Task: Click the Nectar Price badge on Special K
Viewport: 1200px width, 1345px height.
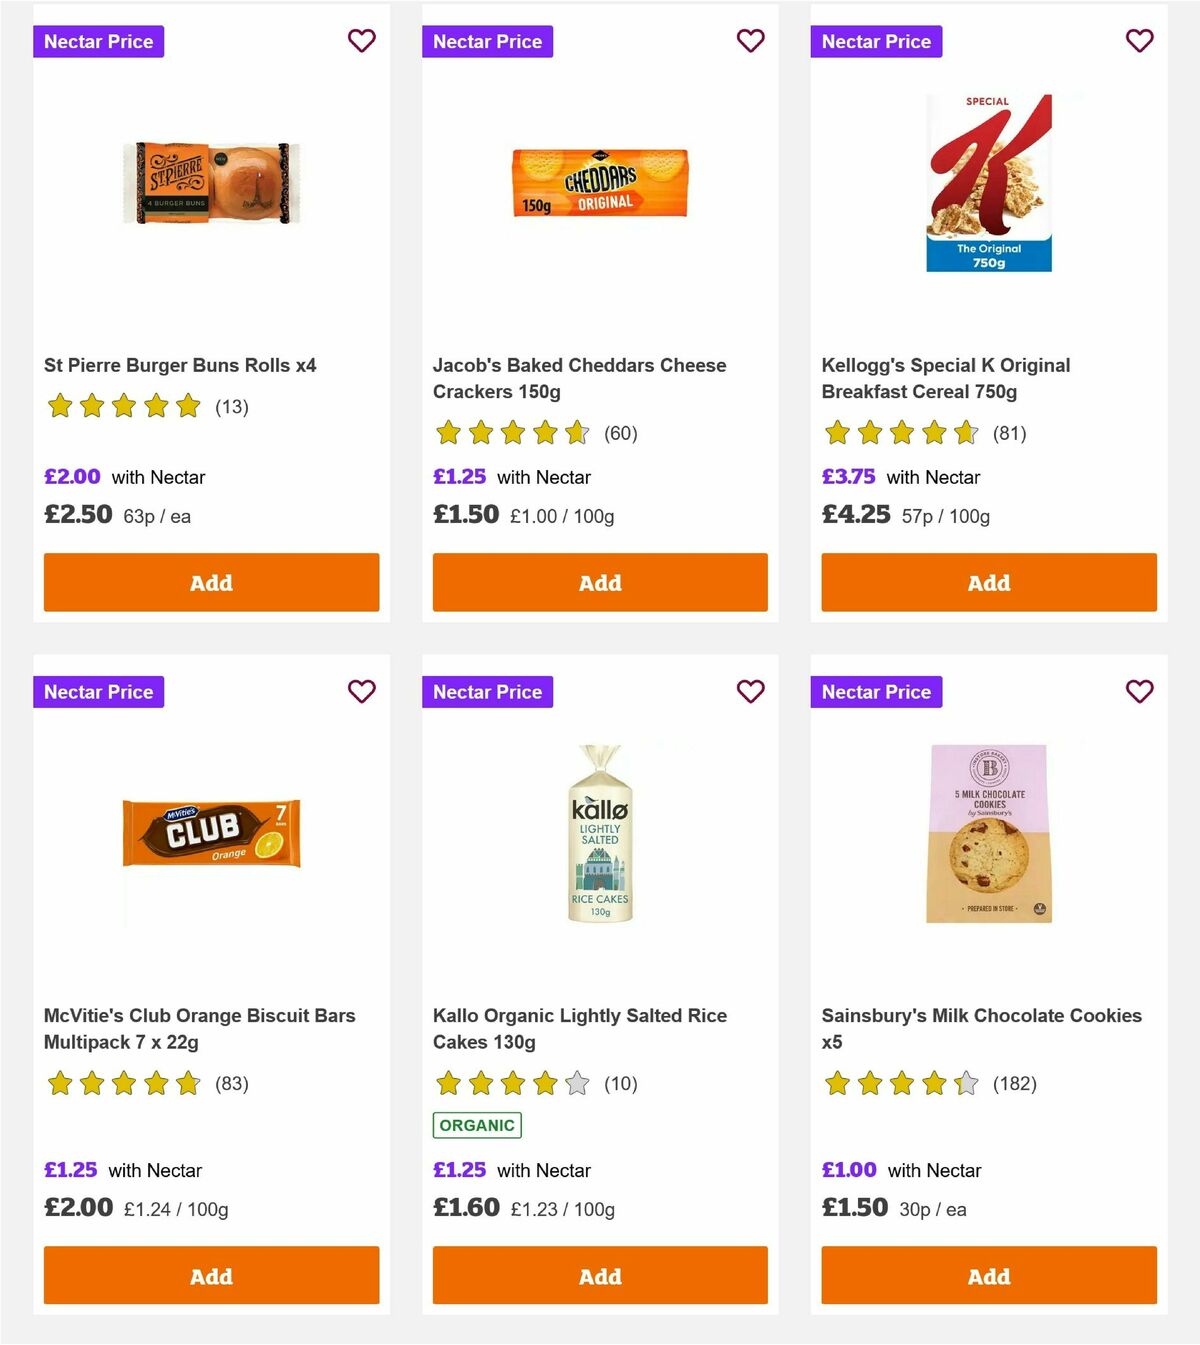Action: pyautogui.click(x=876, y=41)
